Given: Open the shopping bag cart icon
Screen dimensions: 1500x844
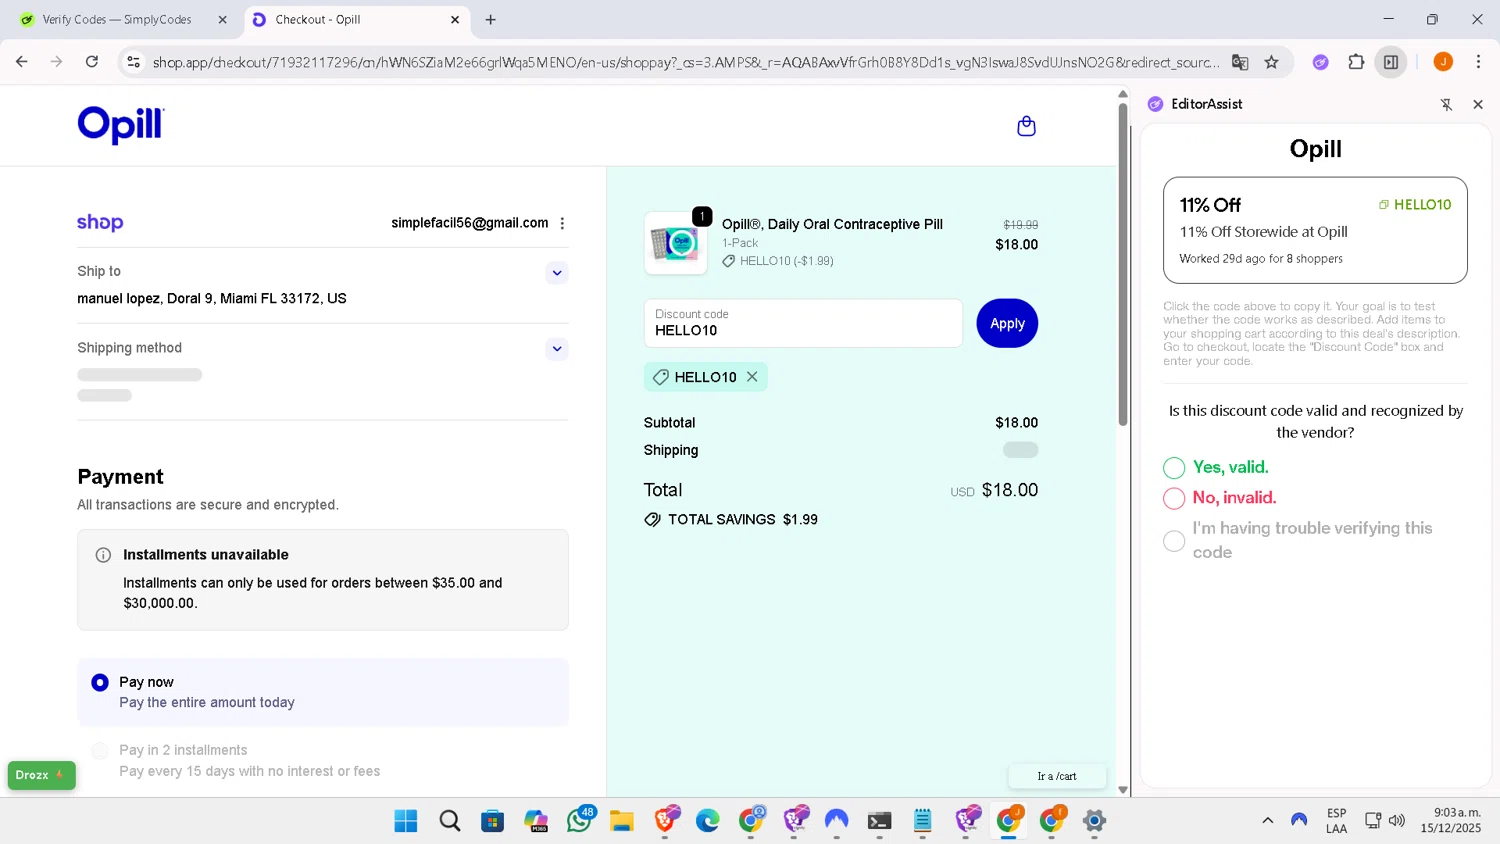Looking at the screenshot, I should coord(1026,126).
